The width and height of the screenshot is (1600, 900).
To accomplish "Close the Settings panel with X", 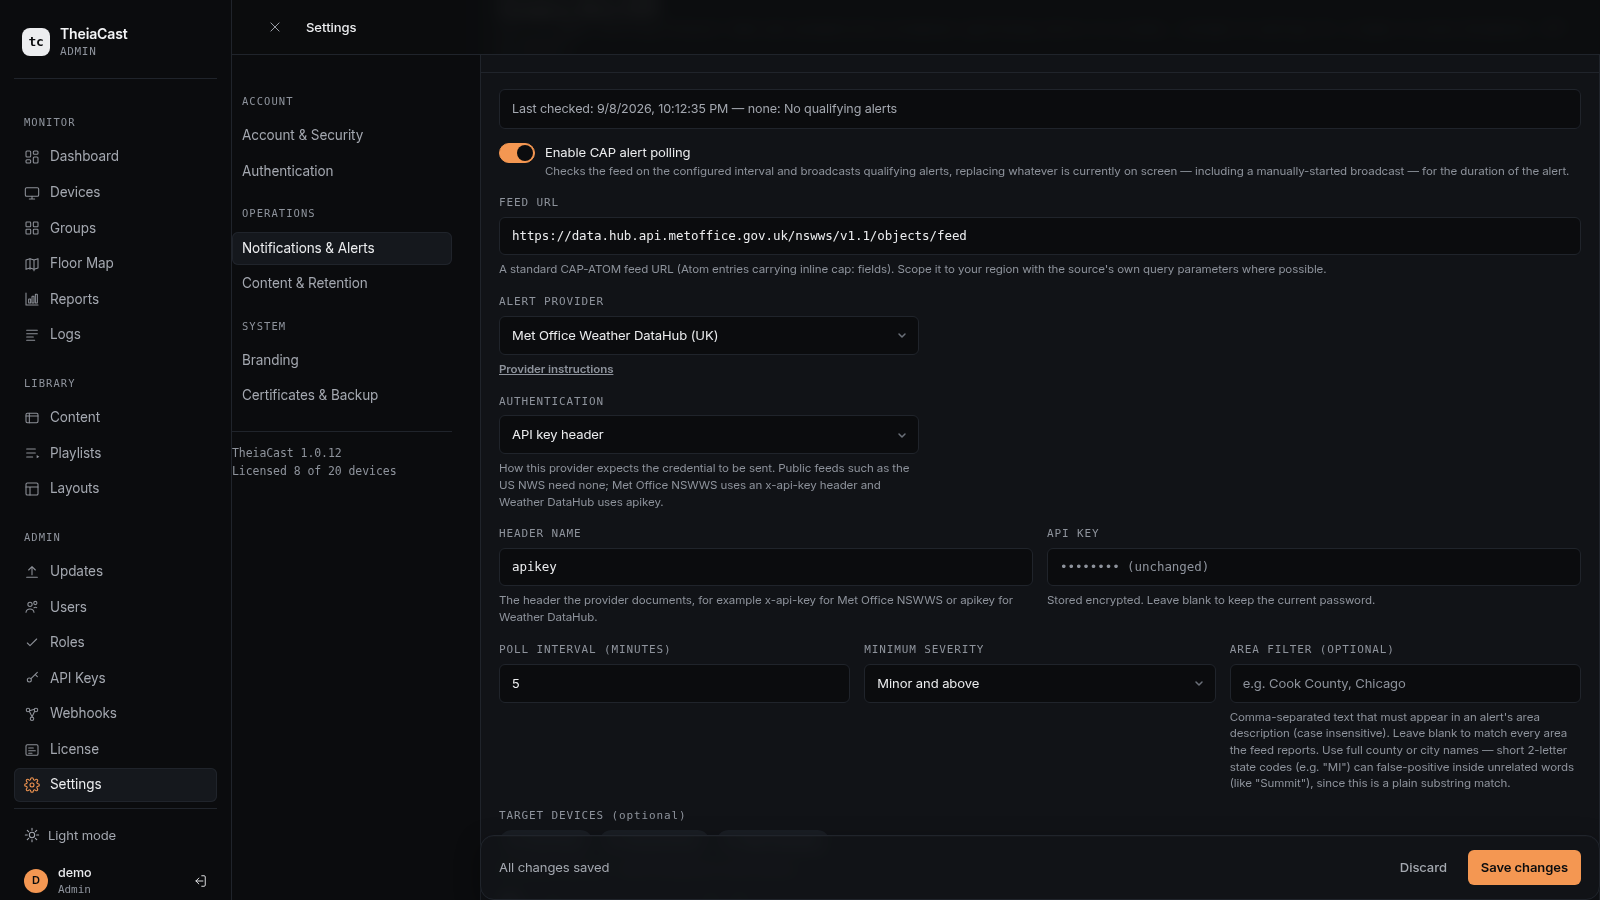I will pyautogui.click(x=275, y=27).
